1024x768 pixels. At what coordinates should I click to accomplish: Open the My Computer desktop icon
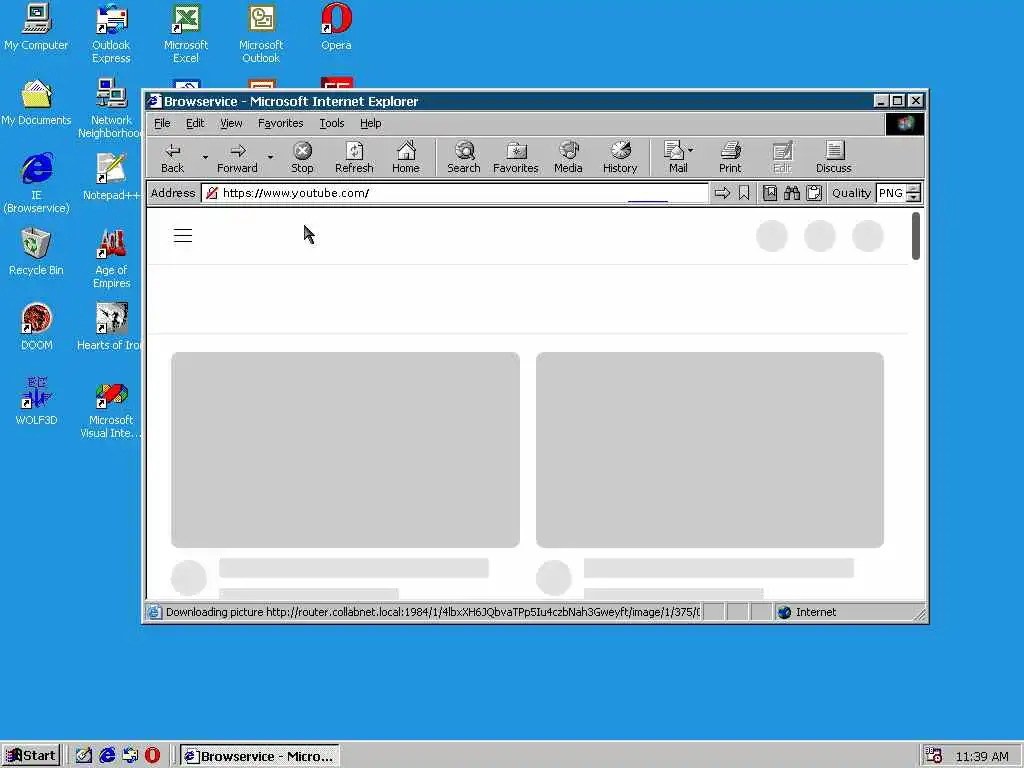coord(36,27)
